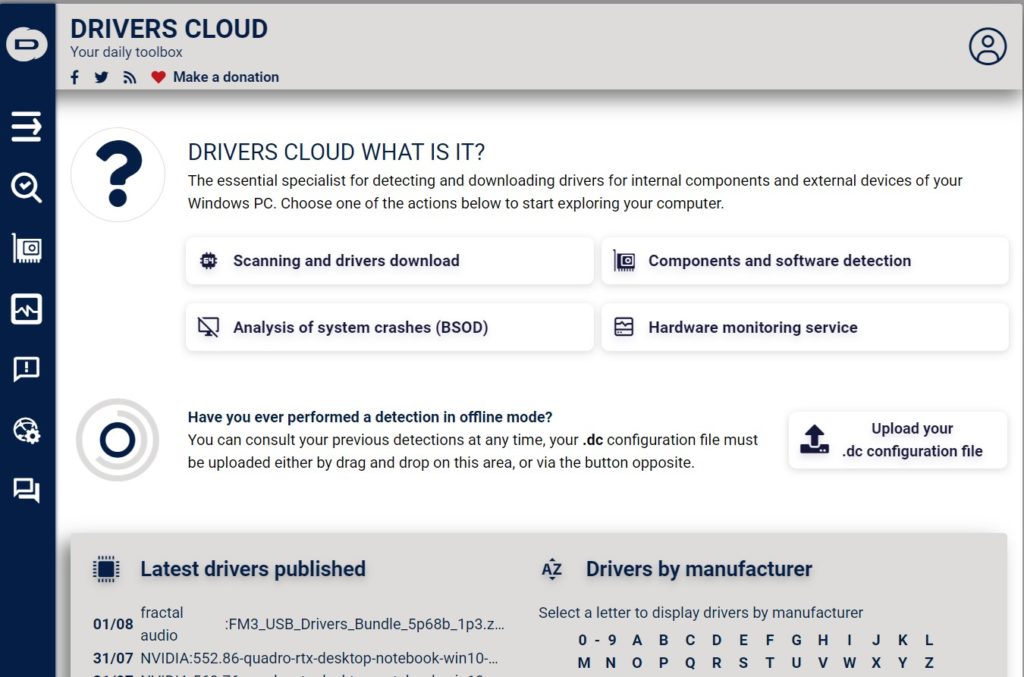Click the Drivers Cloud logo top left
The image size is (1024, 677).
[27, 44]
